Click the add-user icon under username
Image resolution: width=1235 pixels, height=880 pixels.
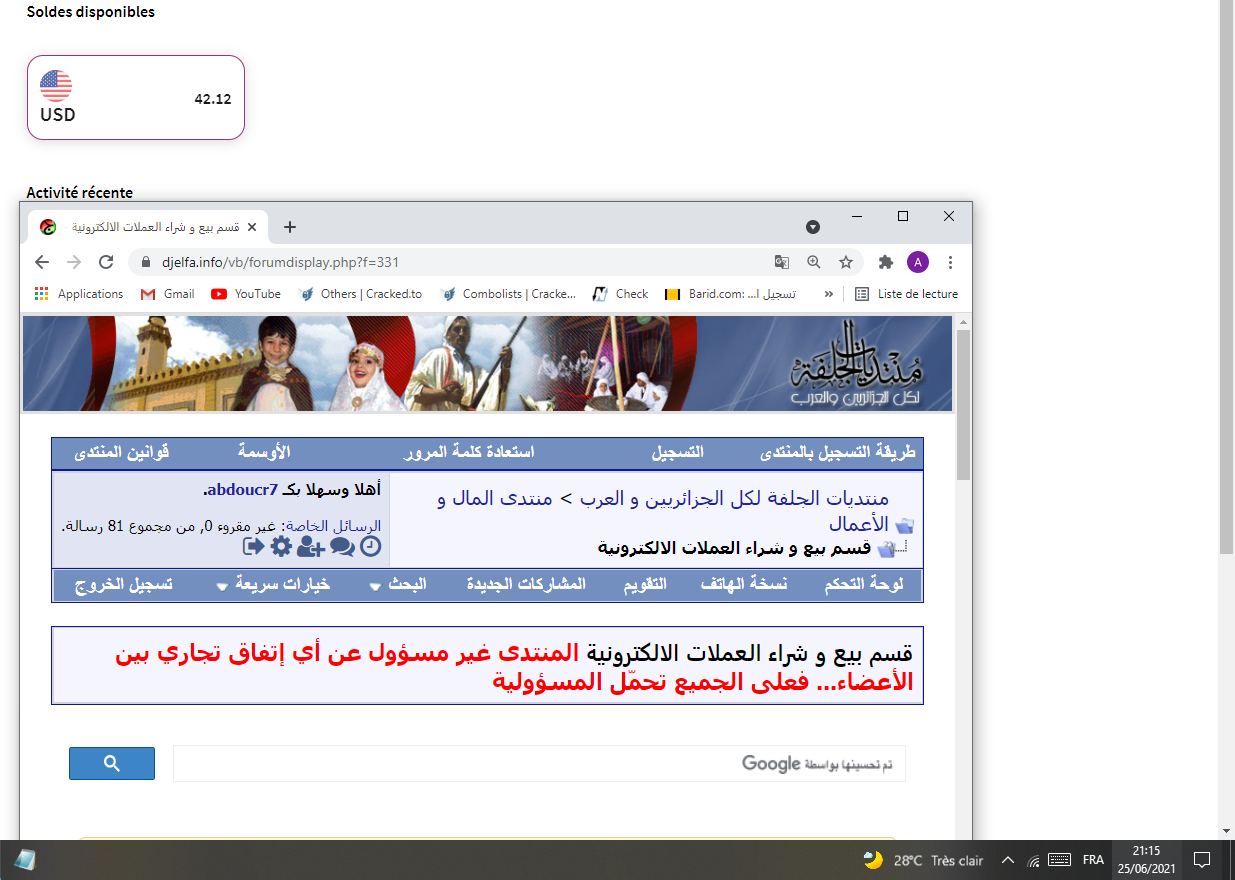pos(311,546)
